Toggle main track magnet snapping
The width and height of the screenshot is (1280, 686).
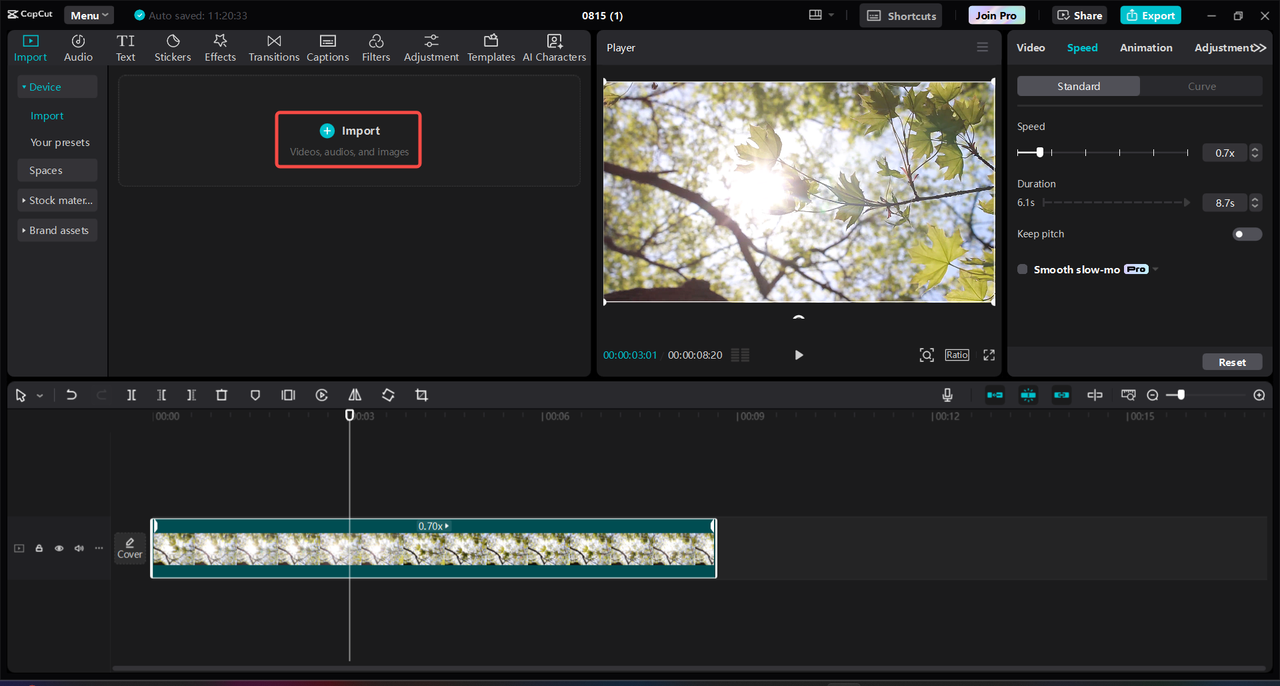coord(995,395)
